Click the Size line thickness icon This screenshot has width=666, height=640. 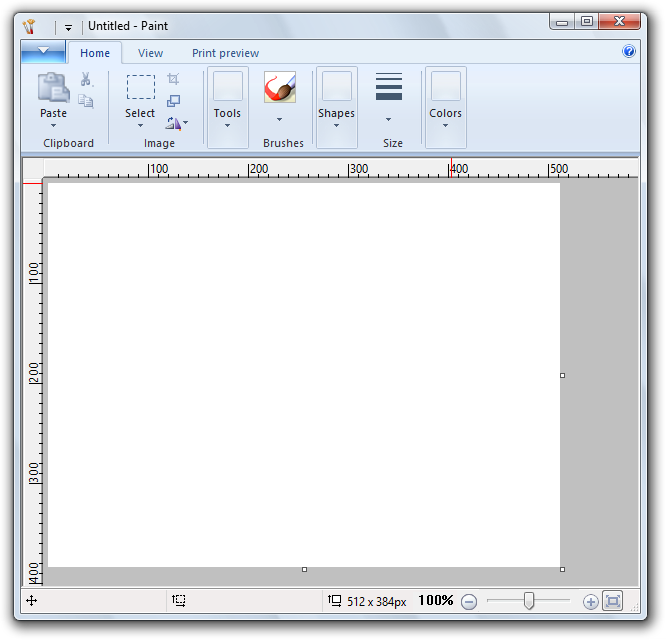[x=389, y=87]
